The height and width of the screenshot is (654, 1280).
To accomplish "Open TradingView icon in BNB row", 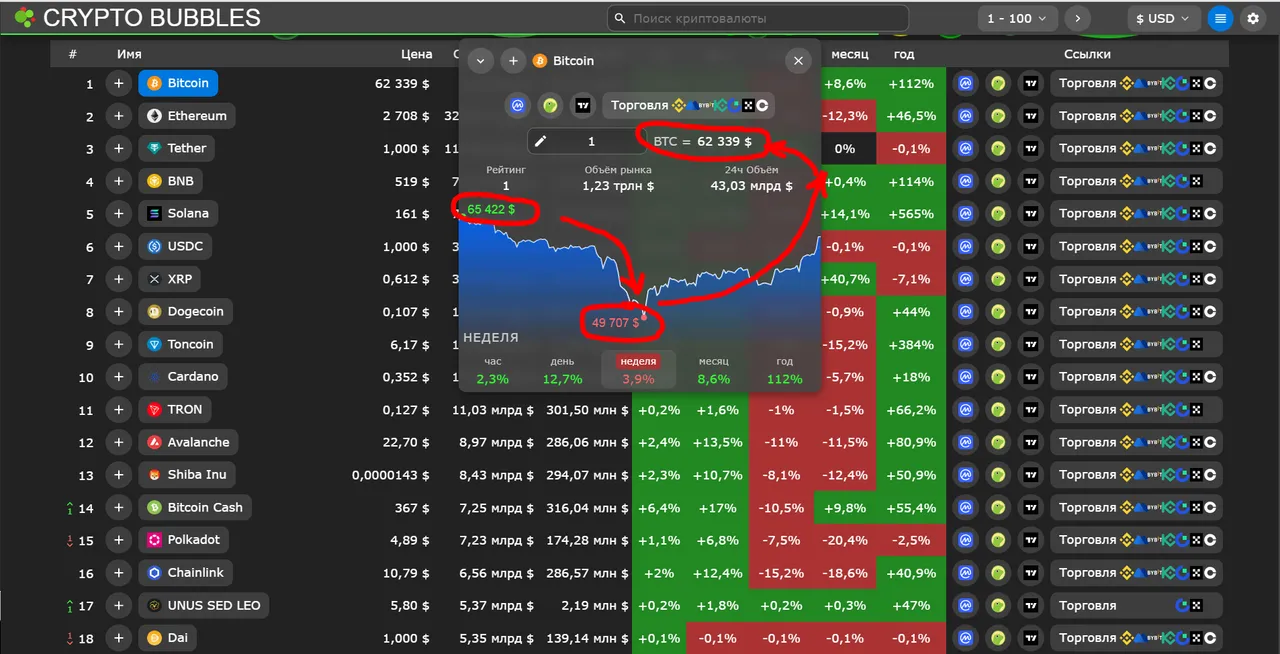I will [x=1031, y=181].
